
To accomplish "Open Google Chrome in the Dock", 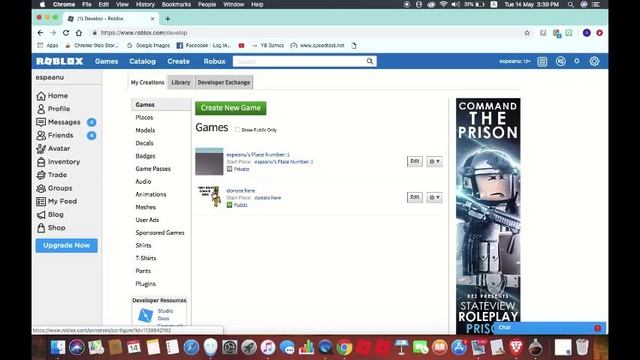I will click(344, 348).
